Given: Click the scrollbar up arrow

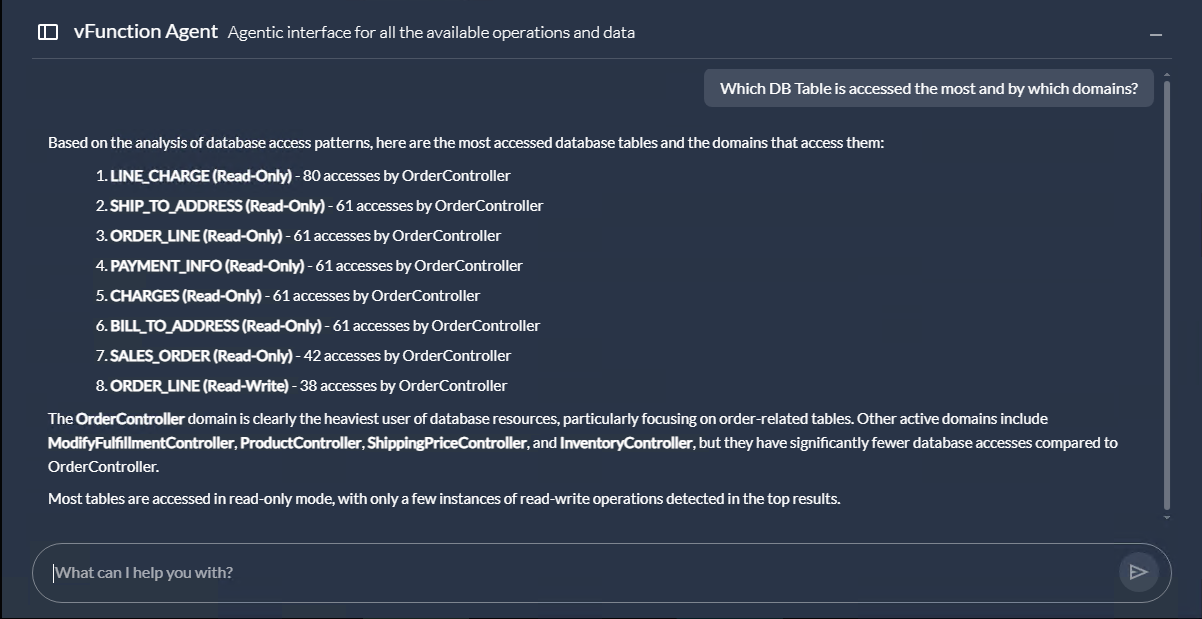Looking at the screenshot, I should coord(1166,73).
